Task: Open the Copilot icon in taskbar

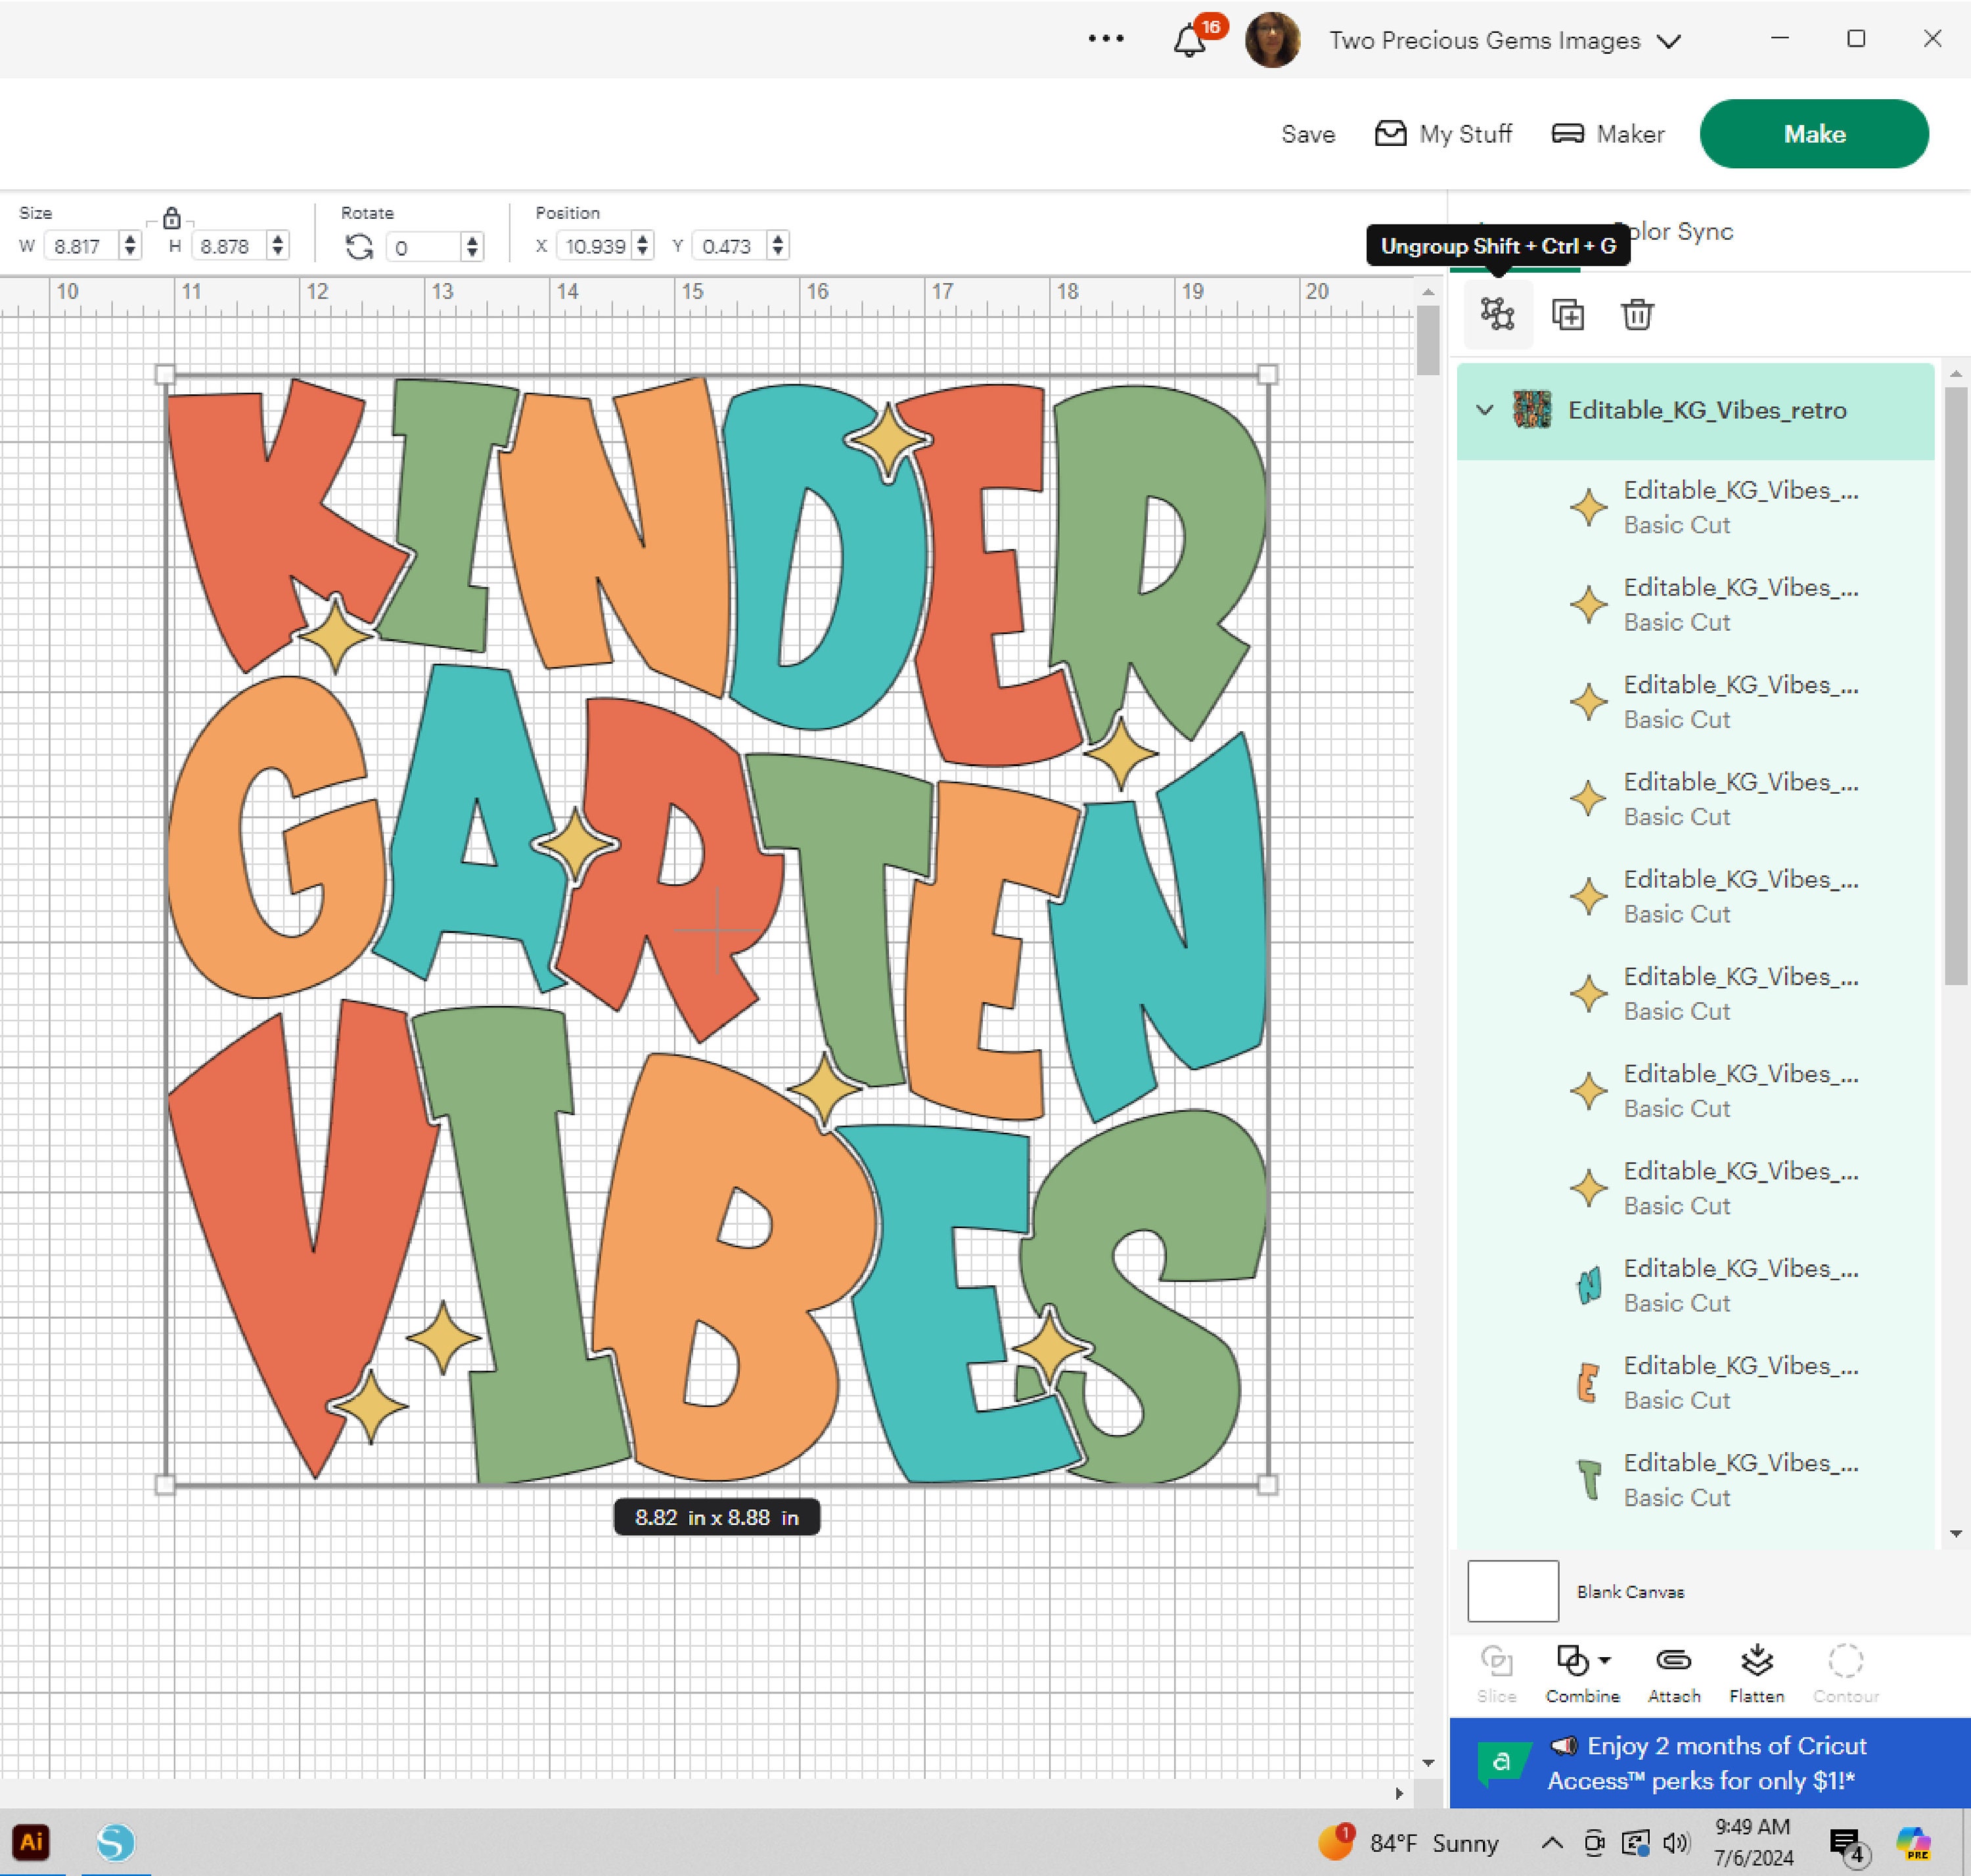Action: (1913, 1842)
